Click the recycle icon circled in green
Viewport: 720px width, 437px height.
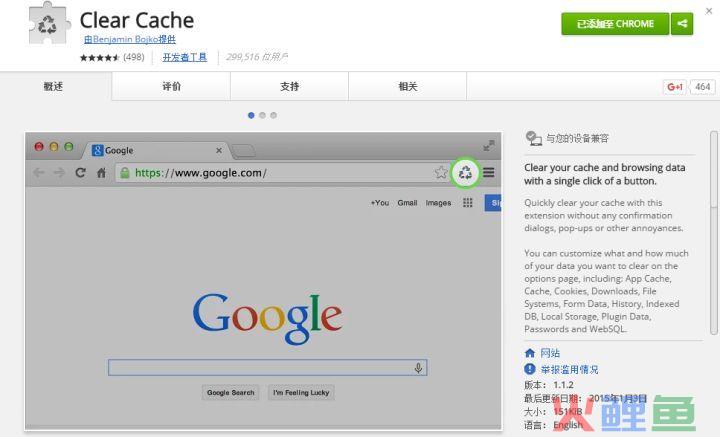465,173
